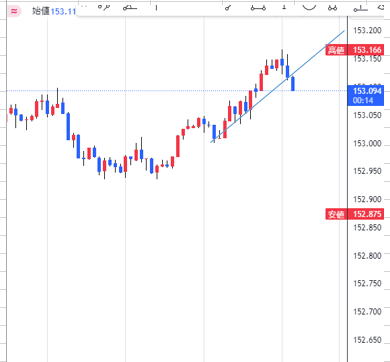Click the 高値 153.166 high price label
This screenshot has height=362, width=390.
pos(355,50)
